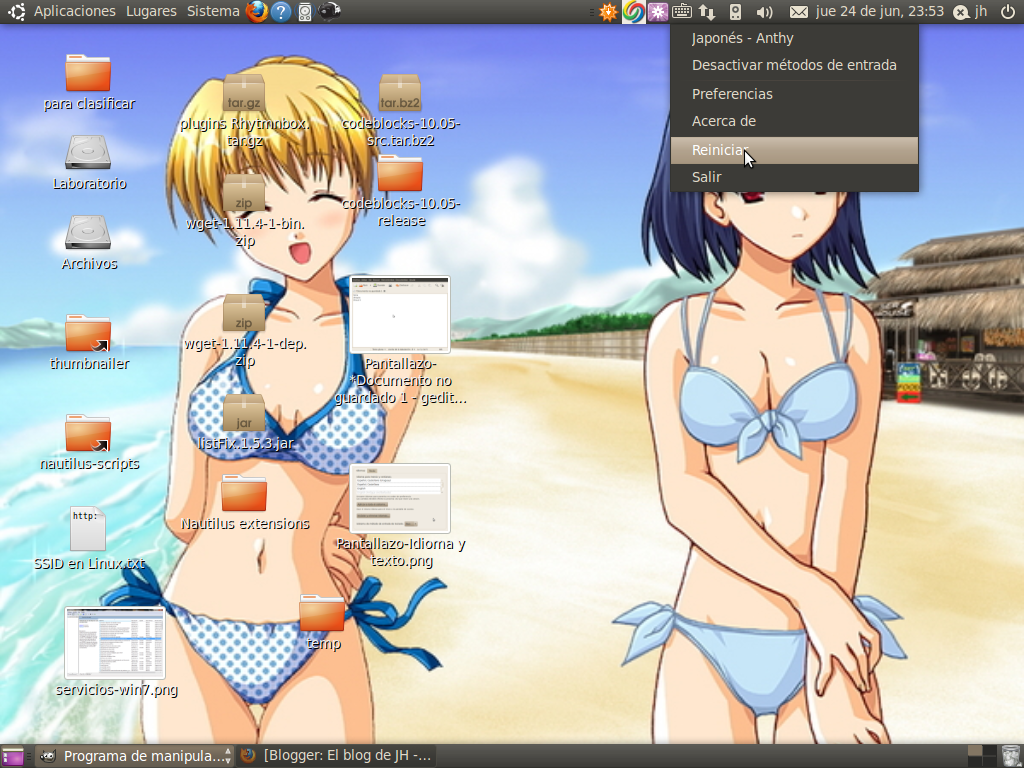
Task: Open the trash in bottom panel
Action: pos(1010,756)
